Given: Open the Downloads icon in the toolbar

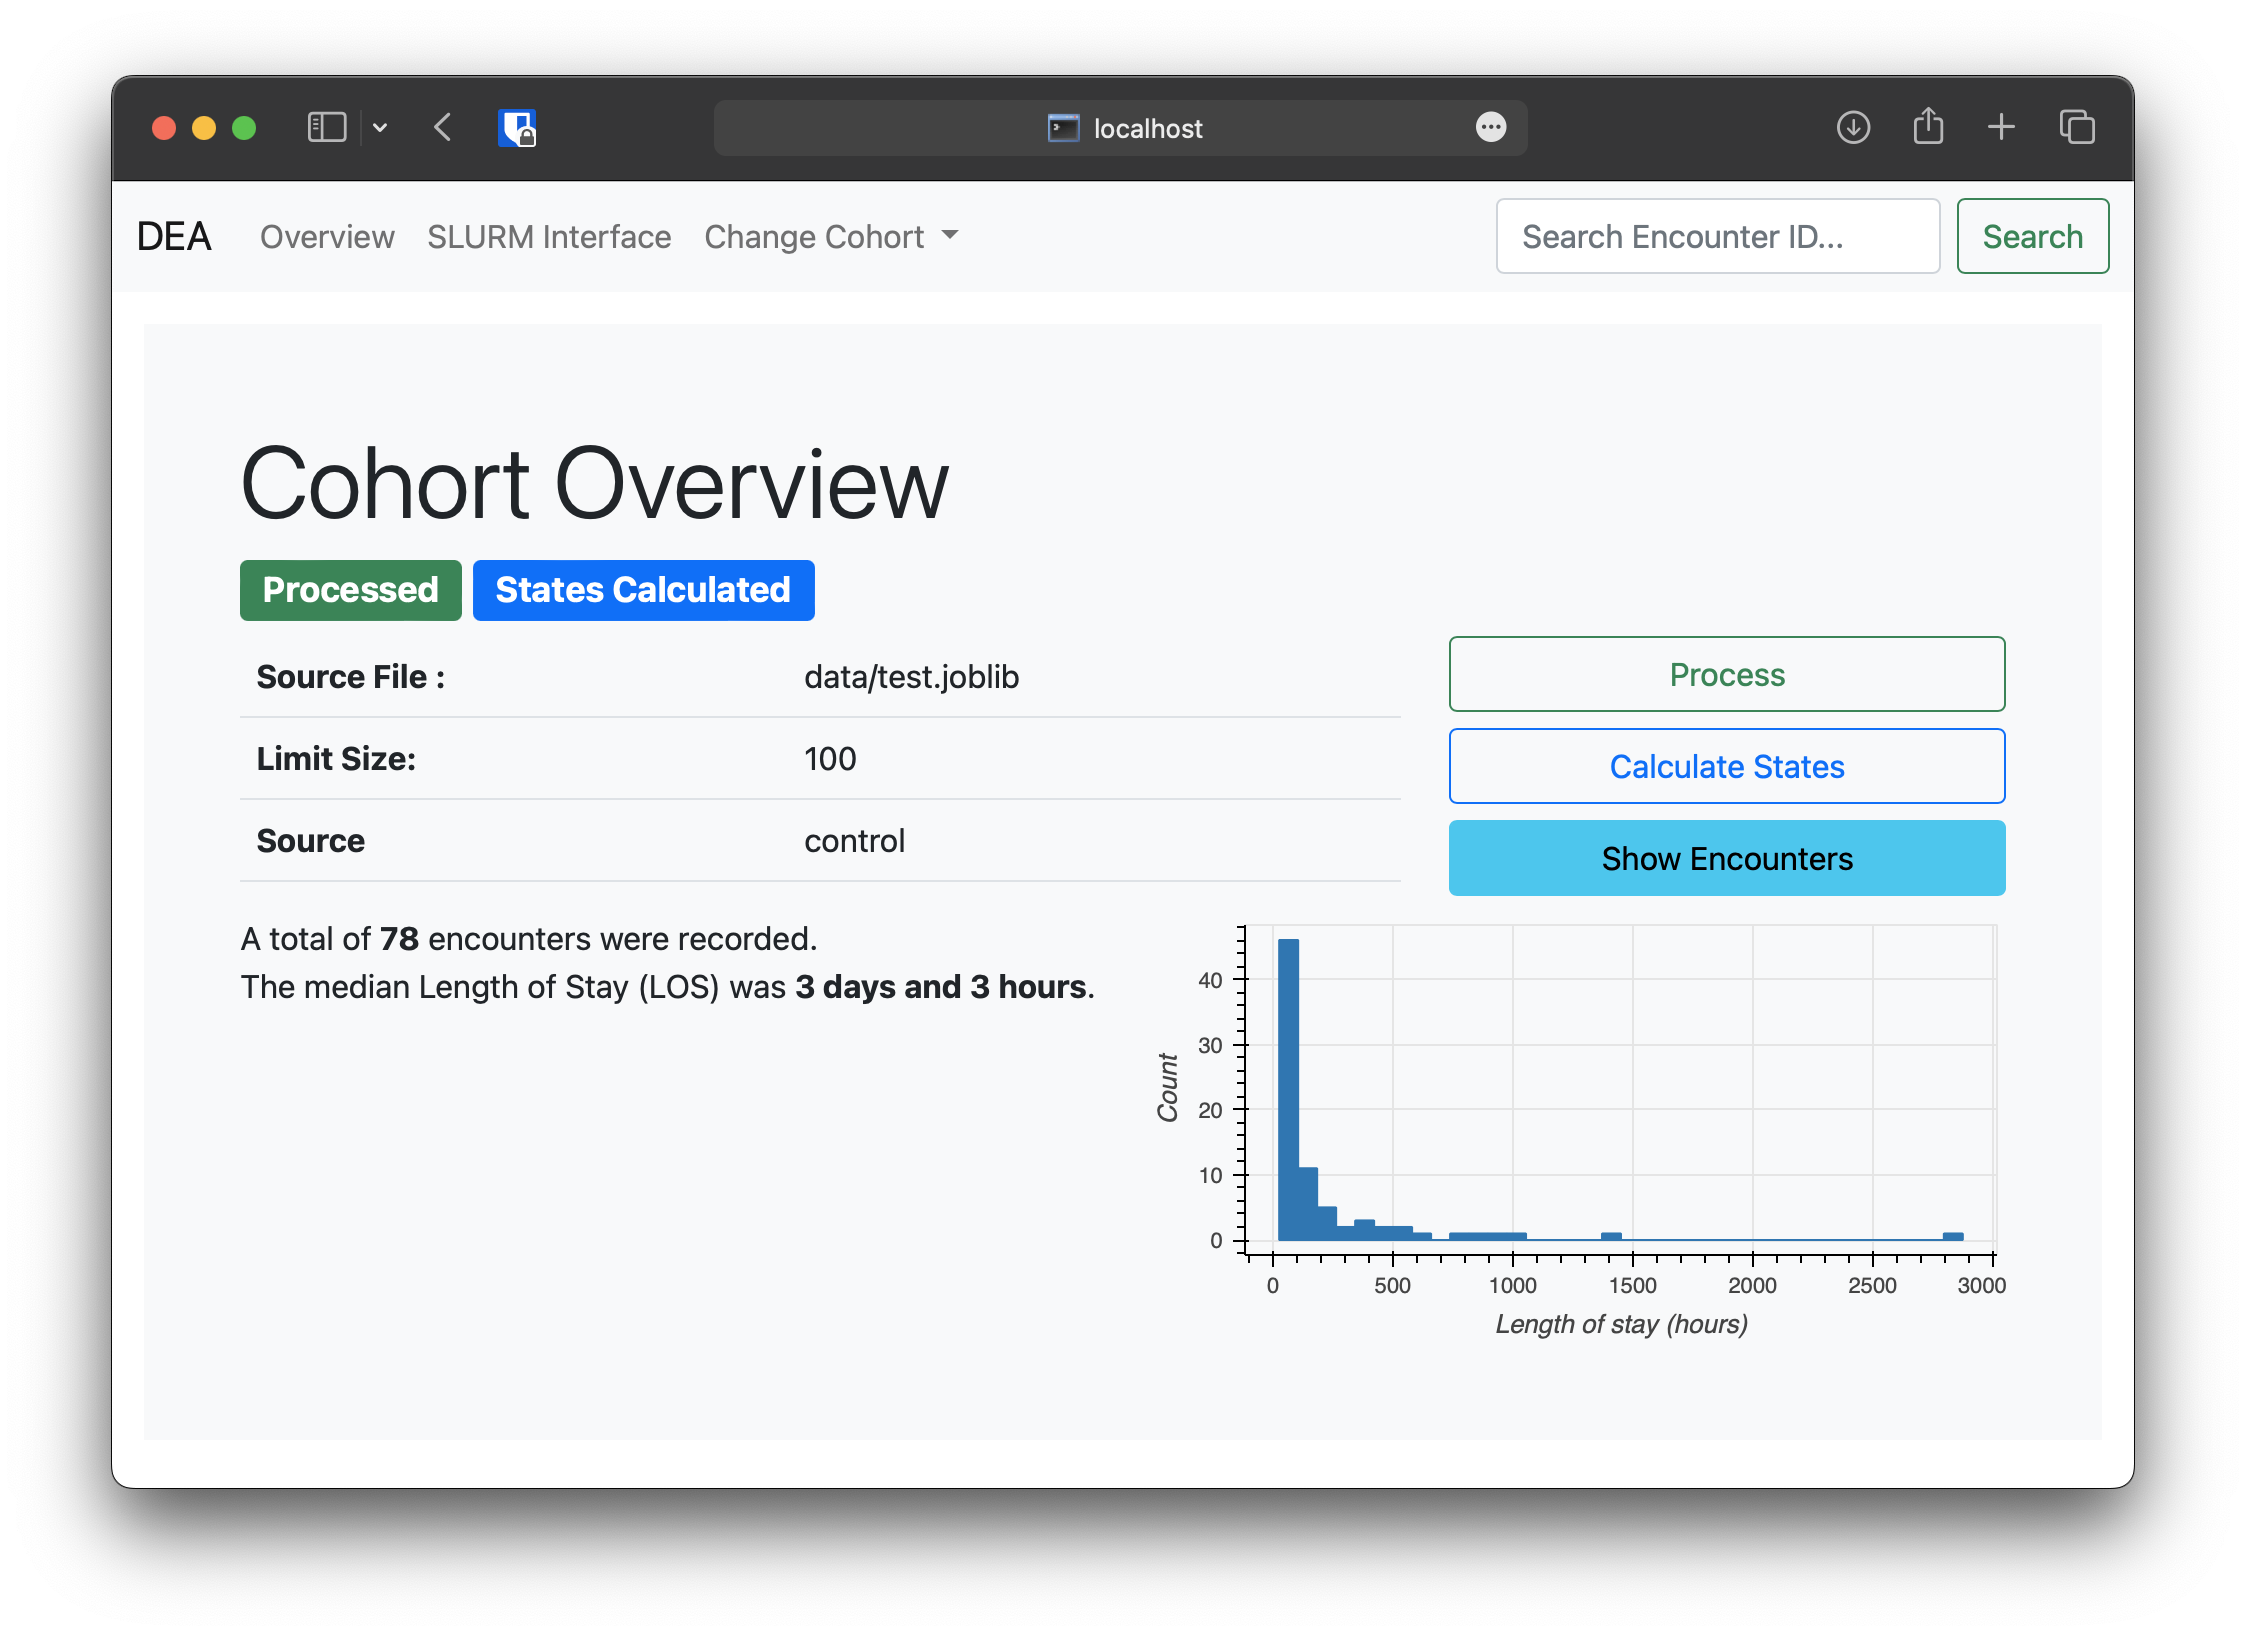Looking at the screenshot, I should (x=1853, y=127).
